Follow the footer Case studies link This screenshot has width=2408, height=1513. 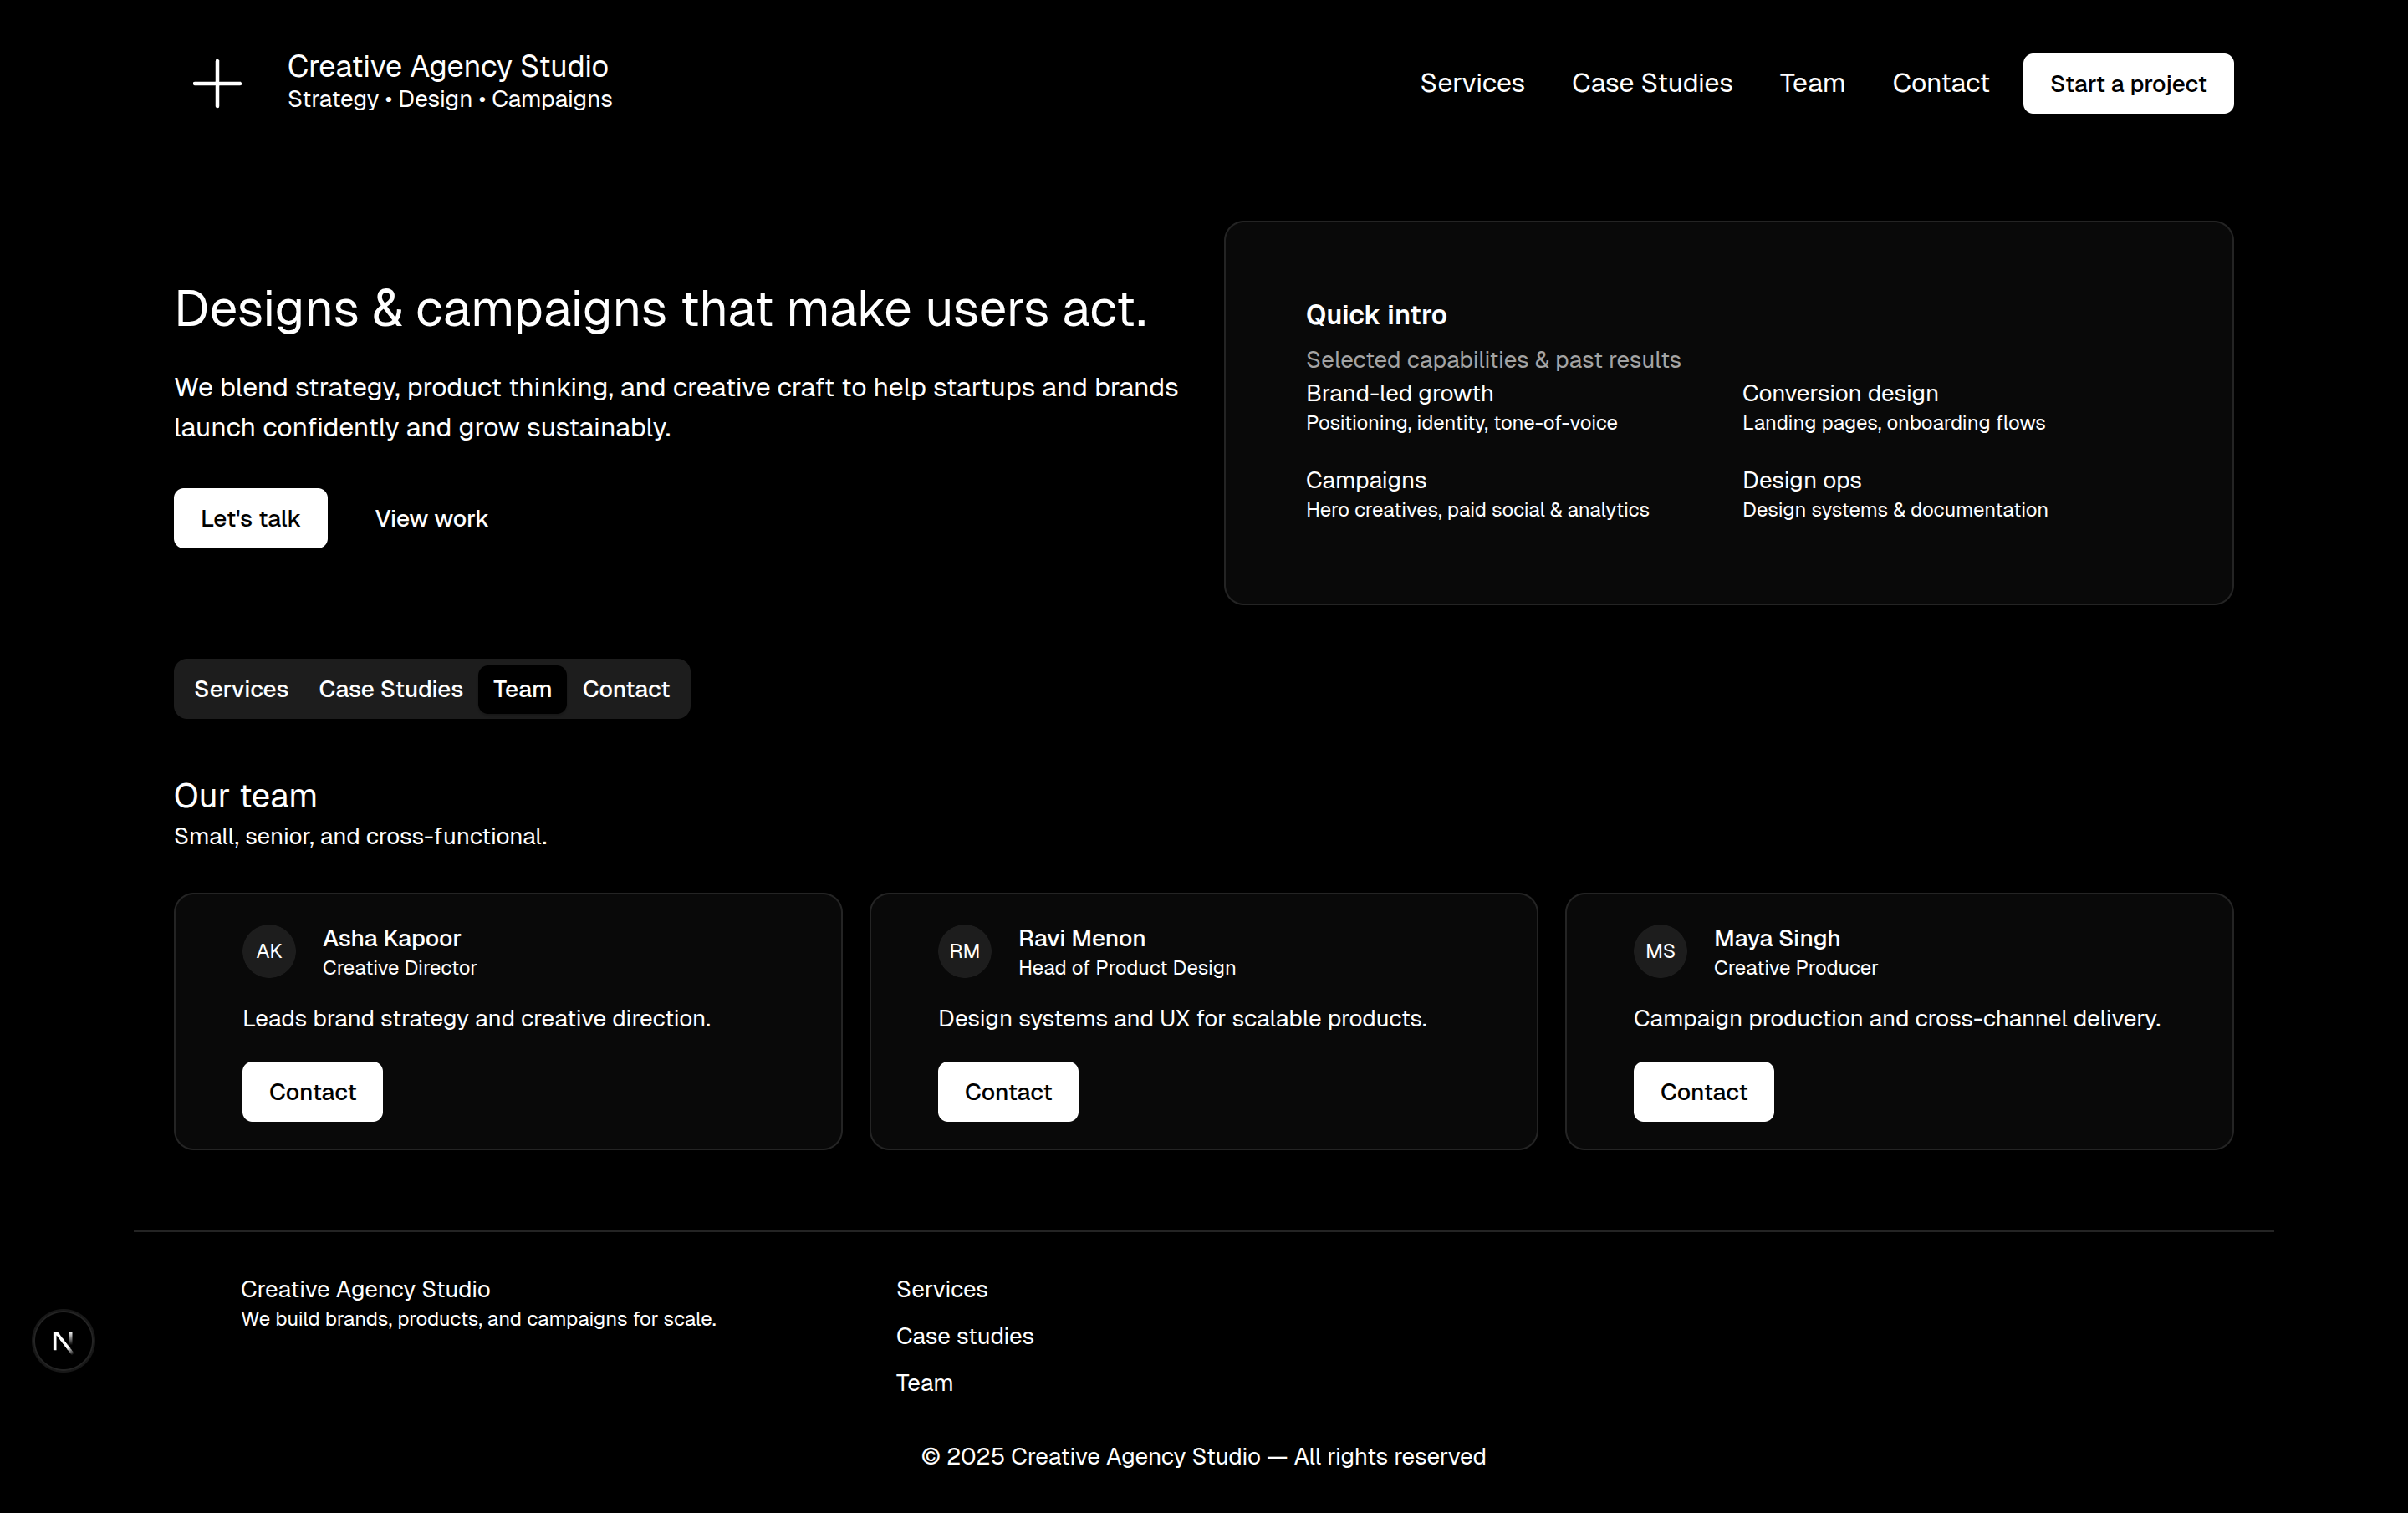(964, 1336)
